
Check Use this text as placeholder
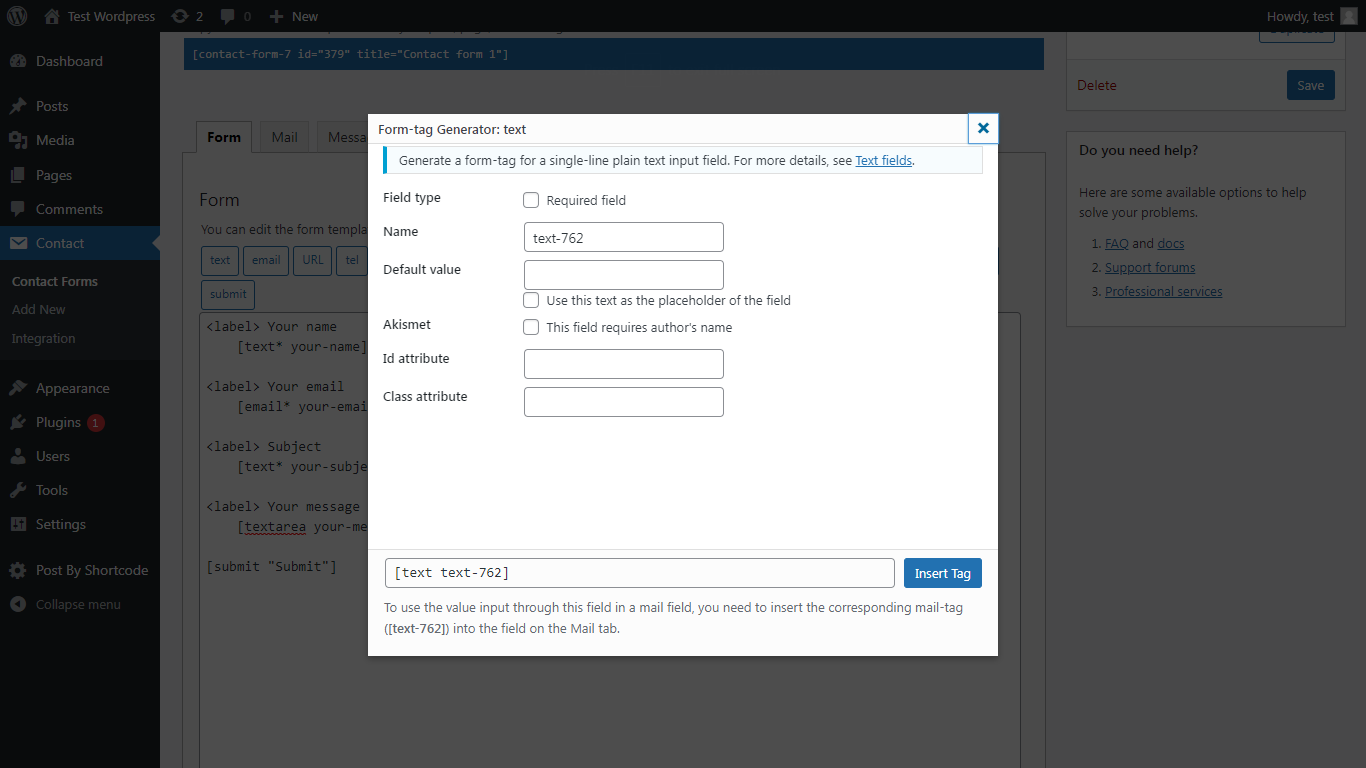(x=531, y=300)
